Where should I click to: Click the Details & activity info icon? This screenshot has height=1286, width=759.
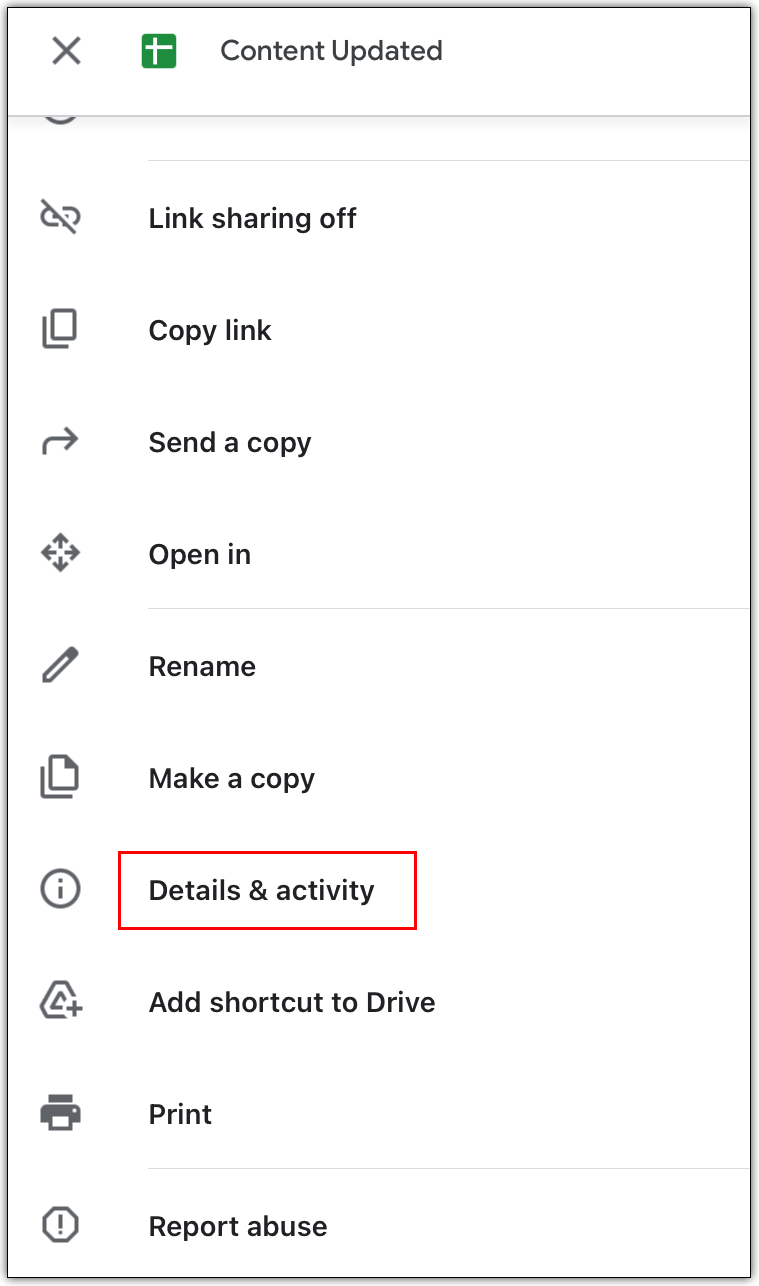click(x=60, y=889)
